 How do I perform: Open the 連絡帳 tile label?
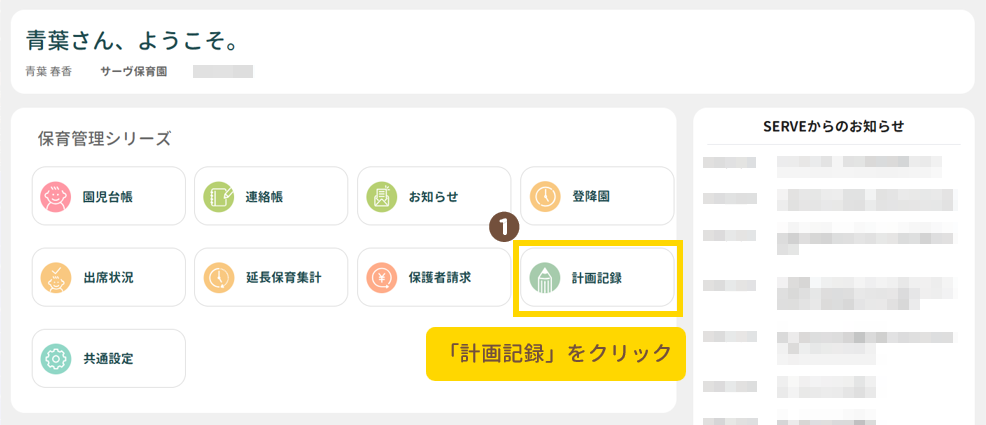point(264,196)
